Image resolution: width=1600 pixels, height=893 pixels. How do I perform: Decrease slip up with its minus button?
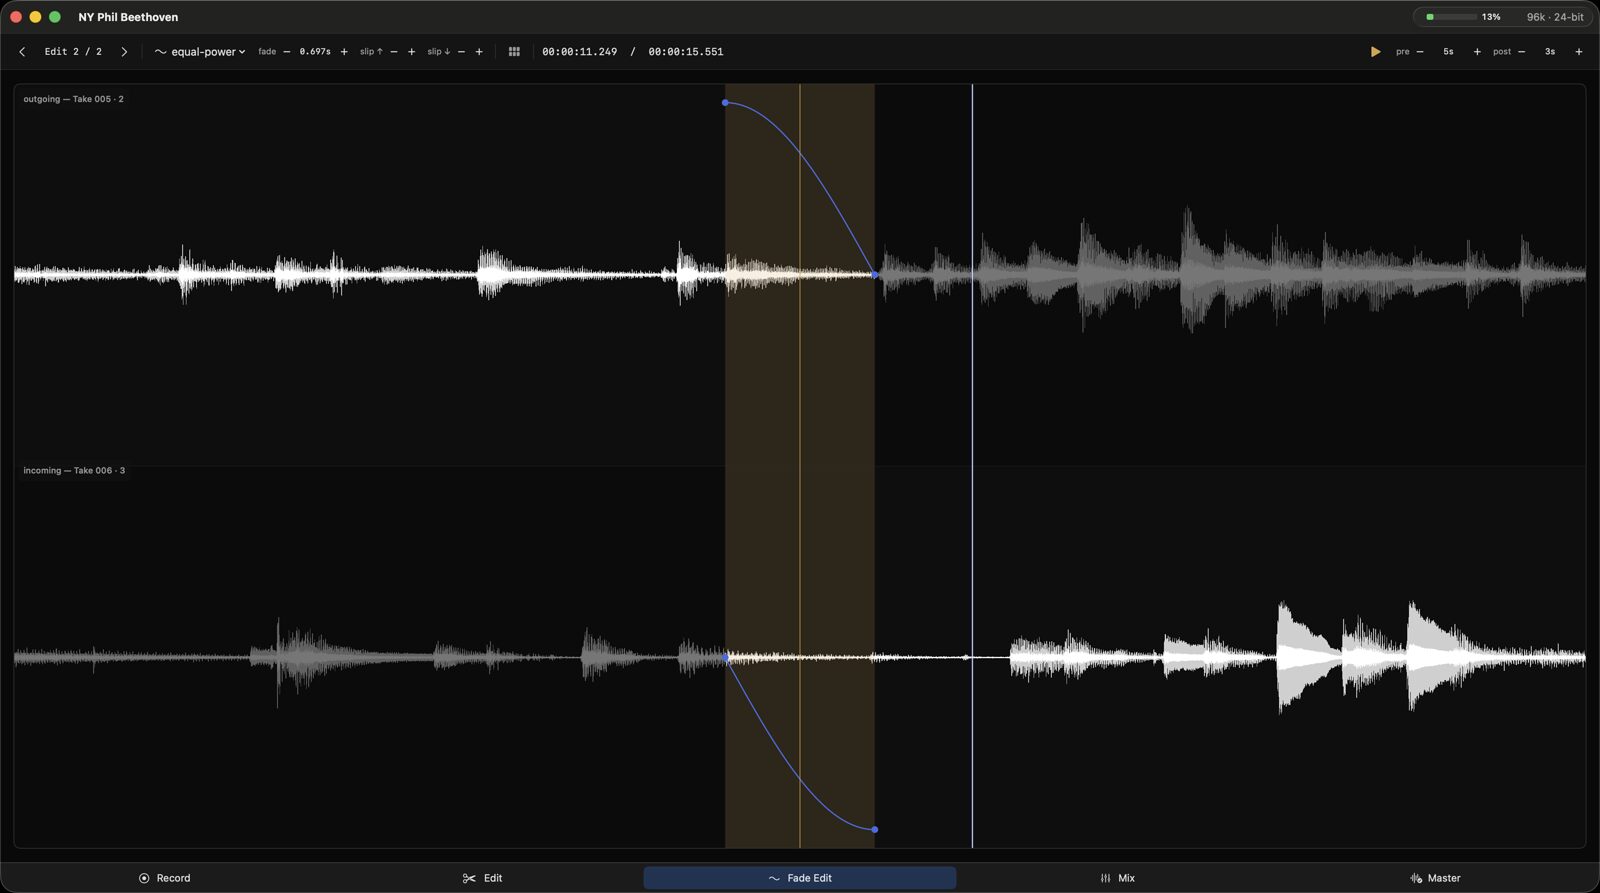pos(394,52)
